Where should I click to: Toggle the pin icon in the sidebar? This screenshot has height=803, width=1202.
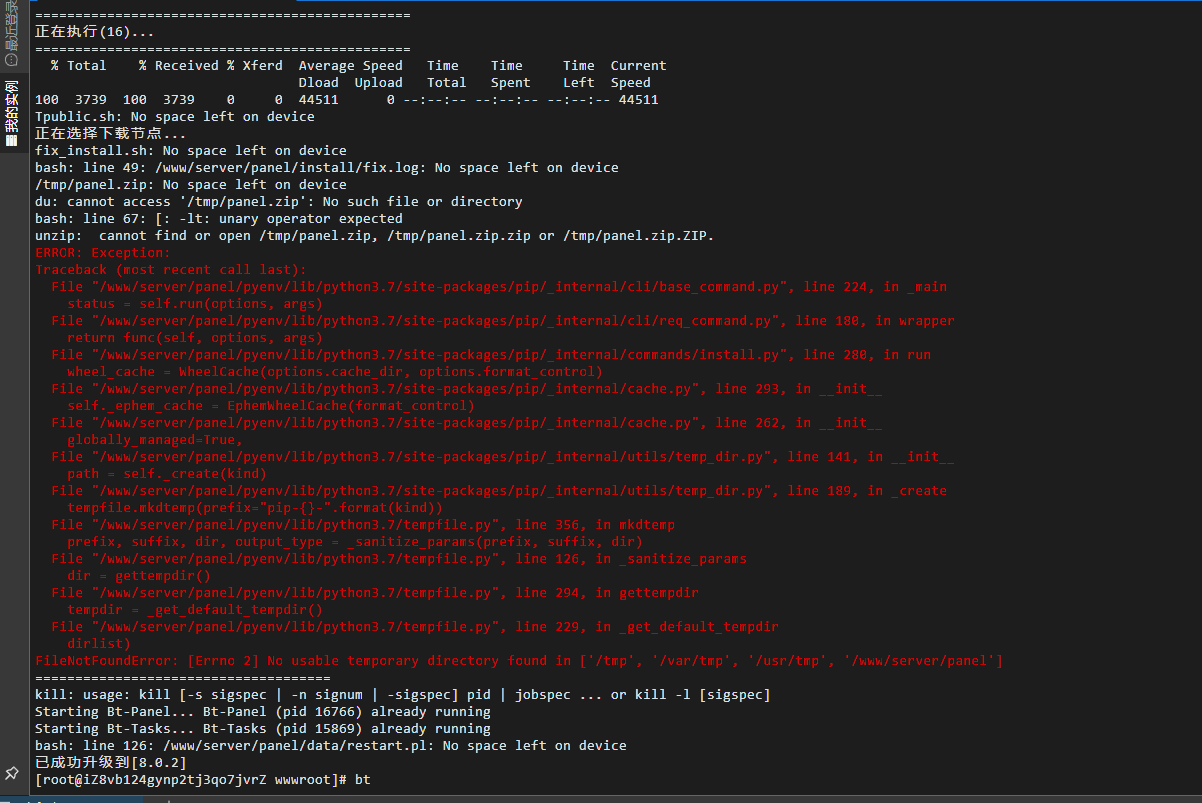pos(11,773)
